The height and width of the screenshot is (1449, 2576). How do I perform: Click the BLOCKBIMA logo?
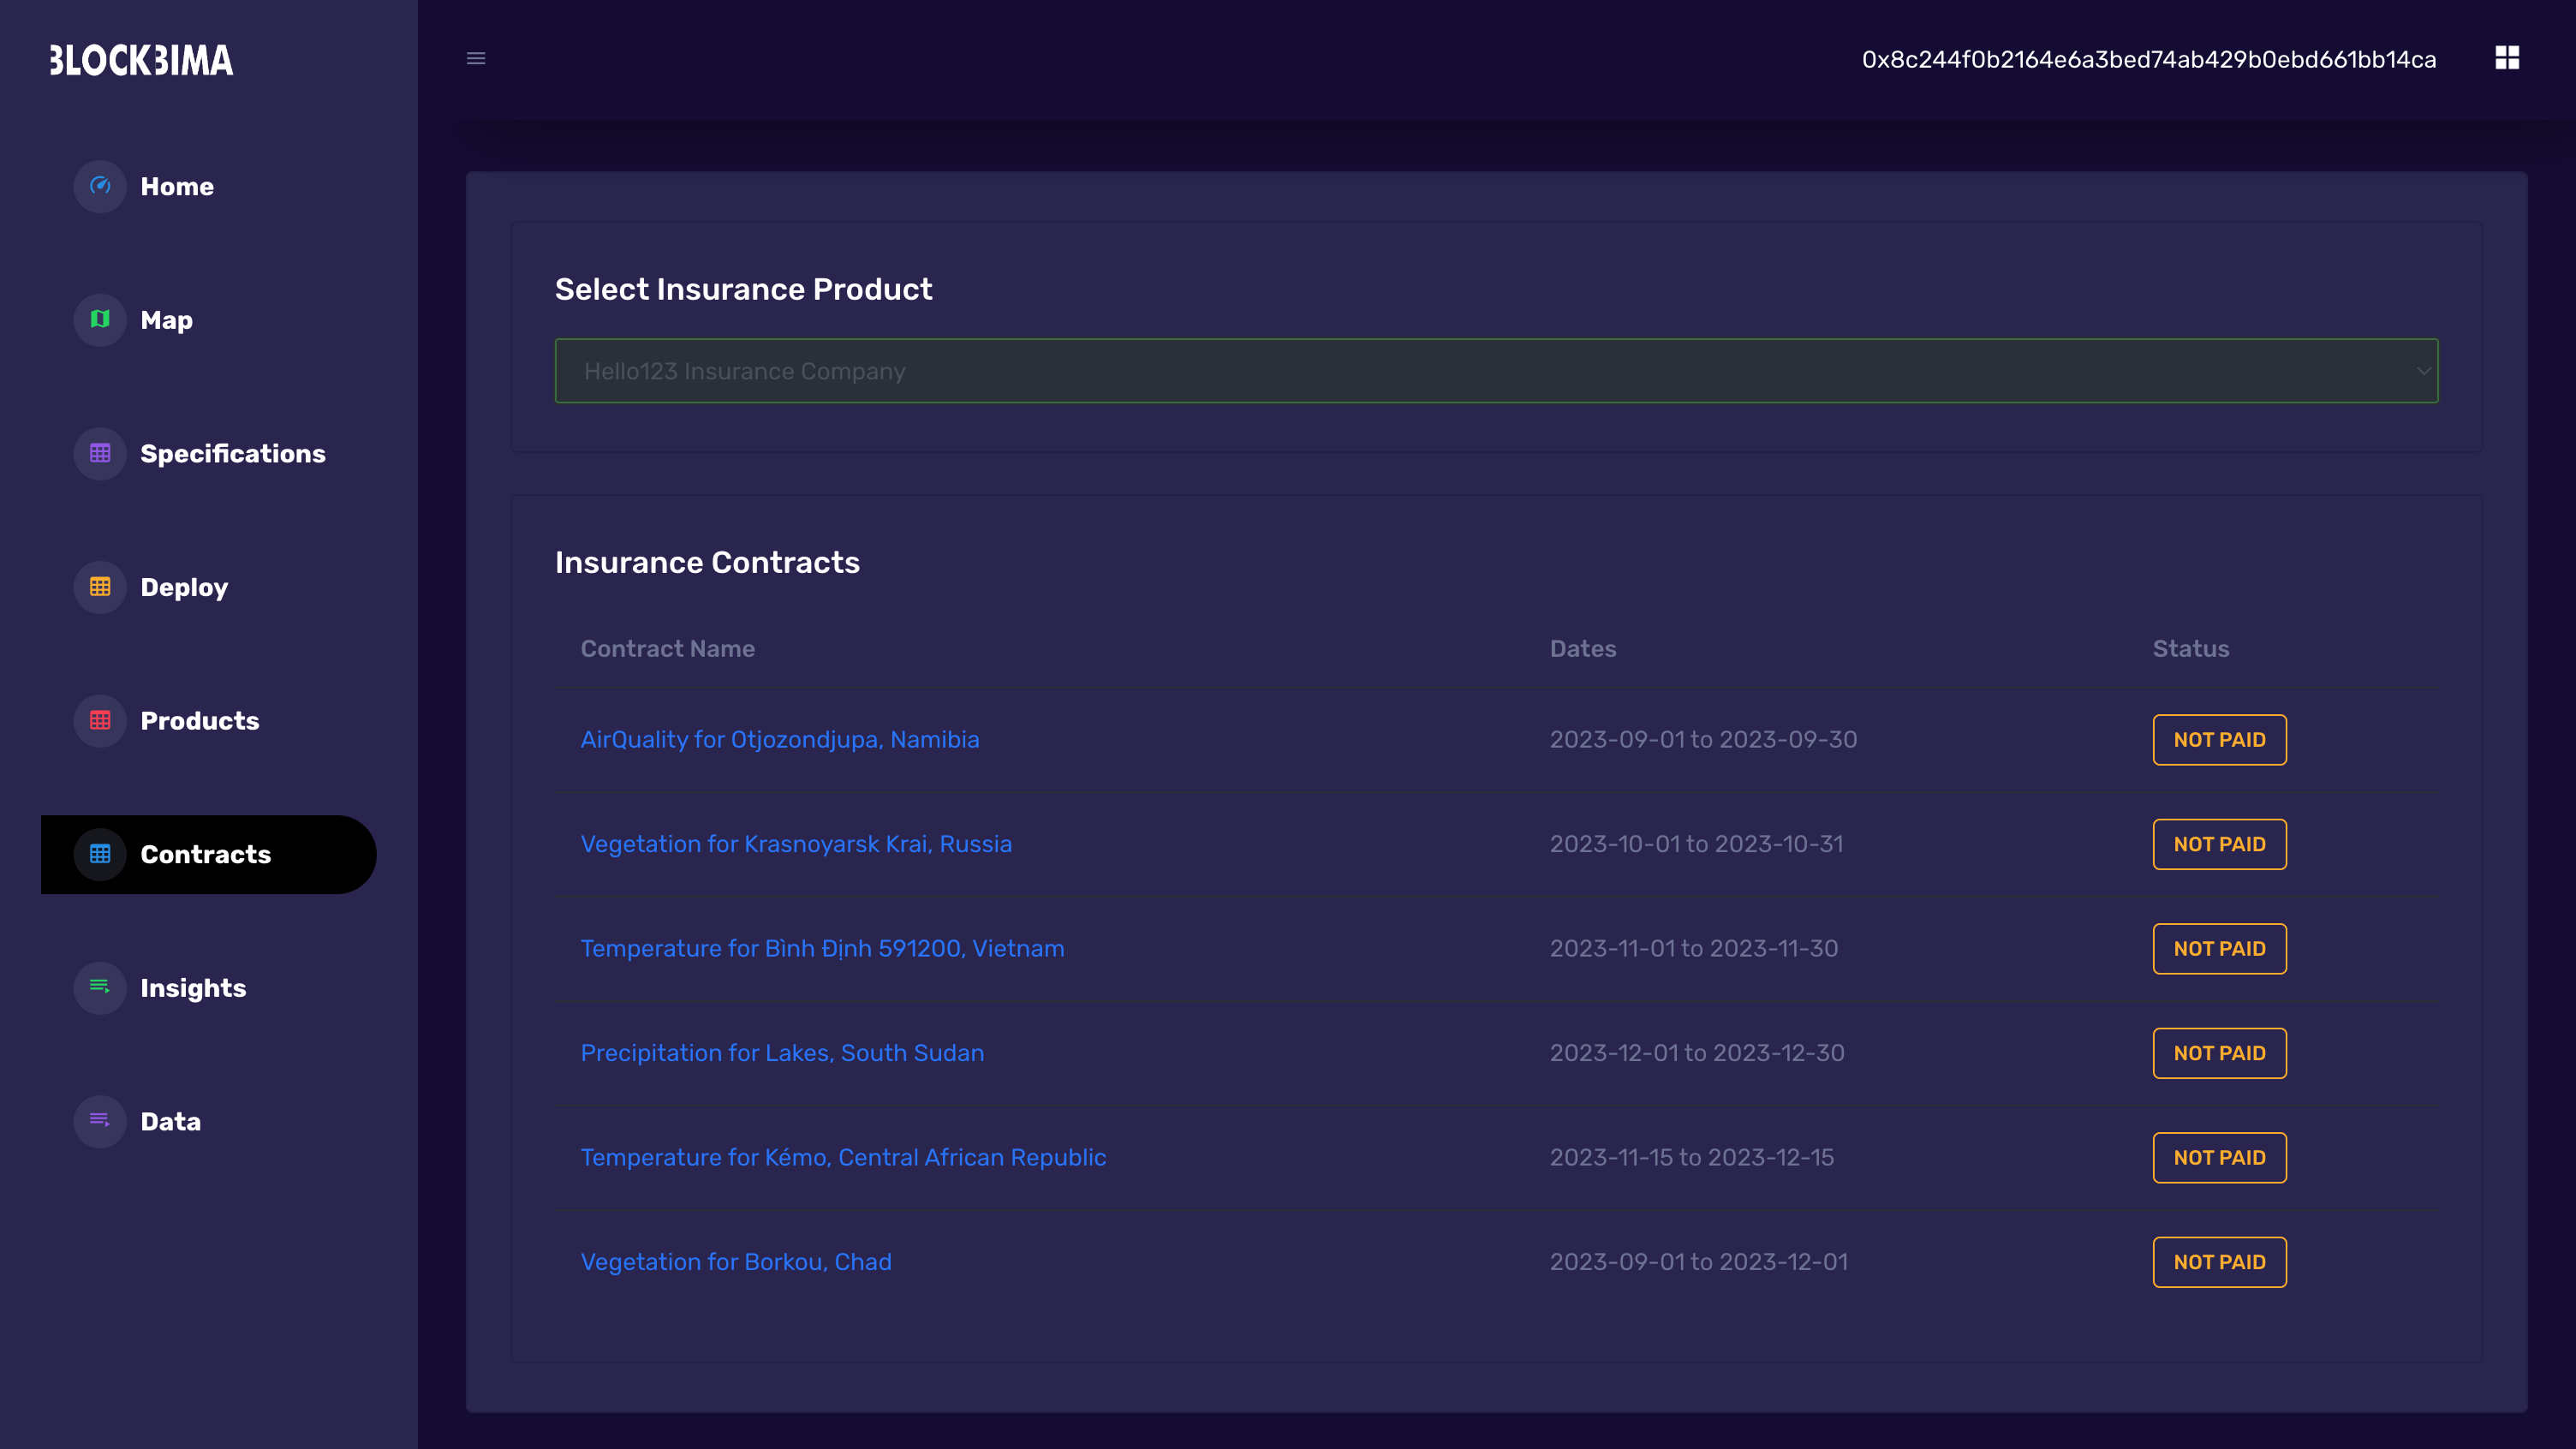coord(141,60)
